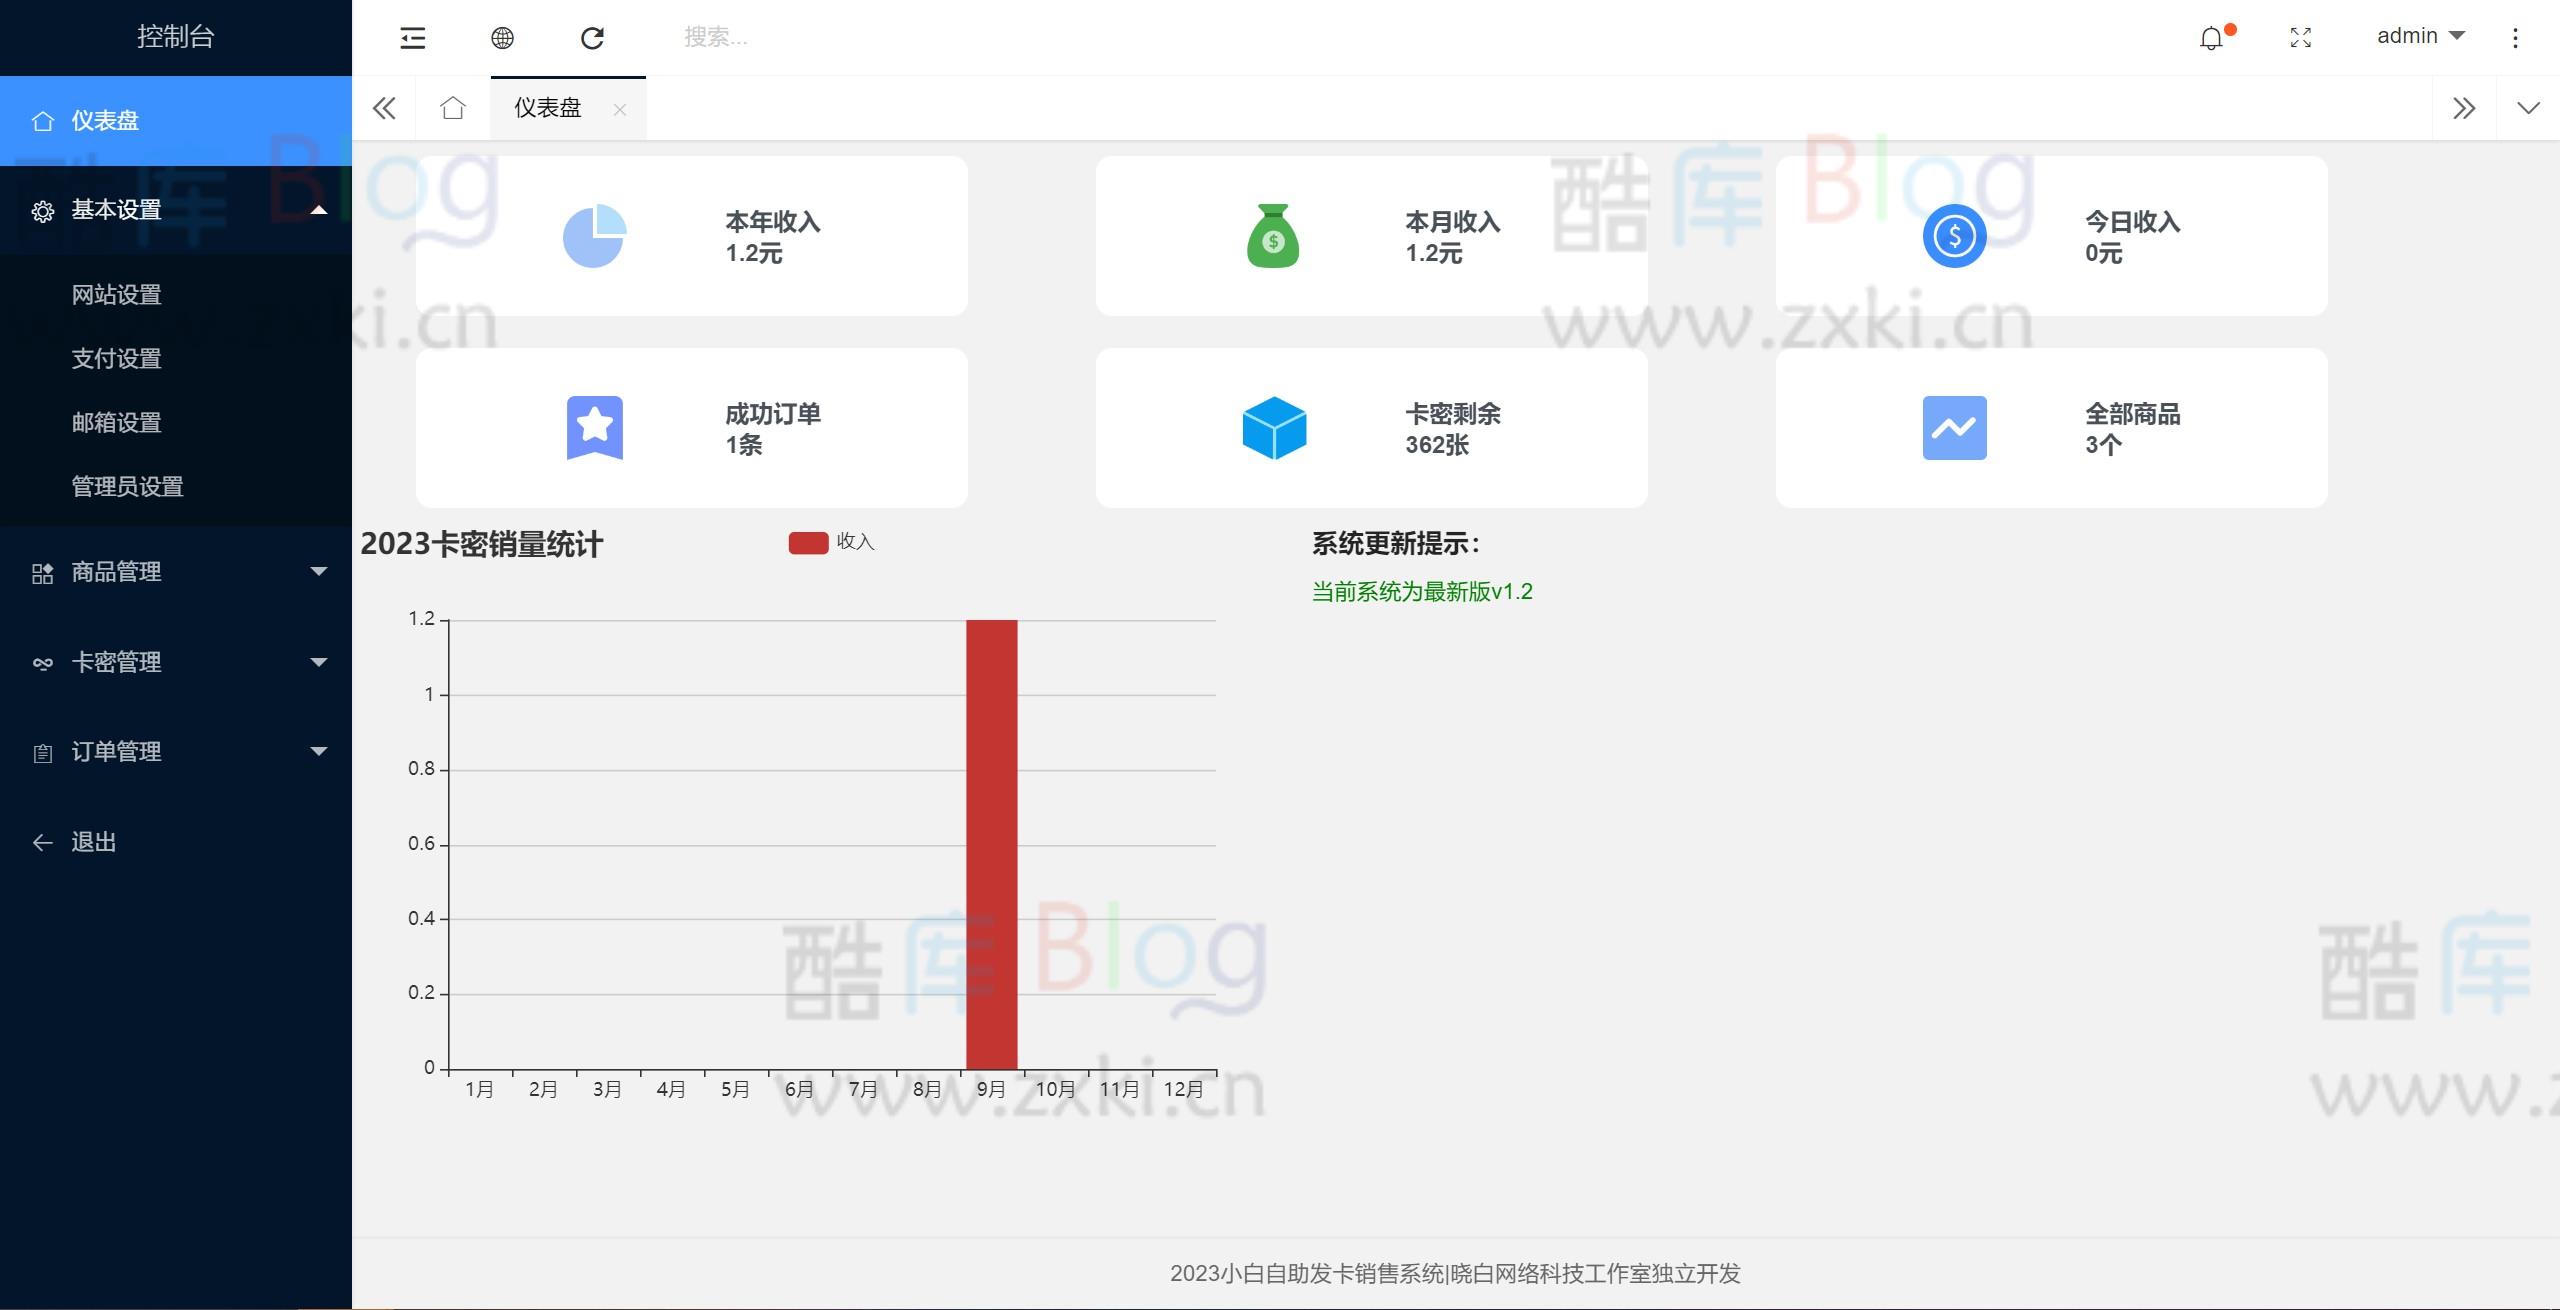Click the refresh icon in the toolbar
Viewport: 2560px width, 1310px height.
click(x=593, y=37)
